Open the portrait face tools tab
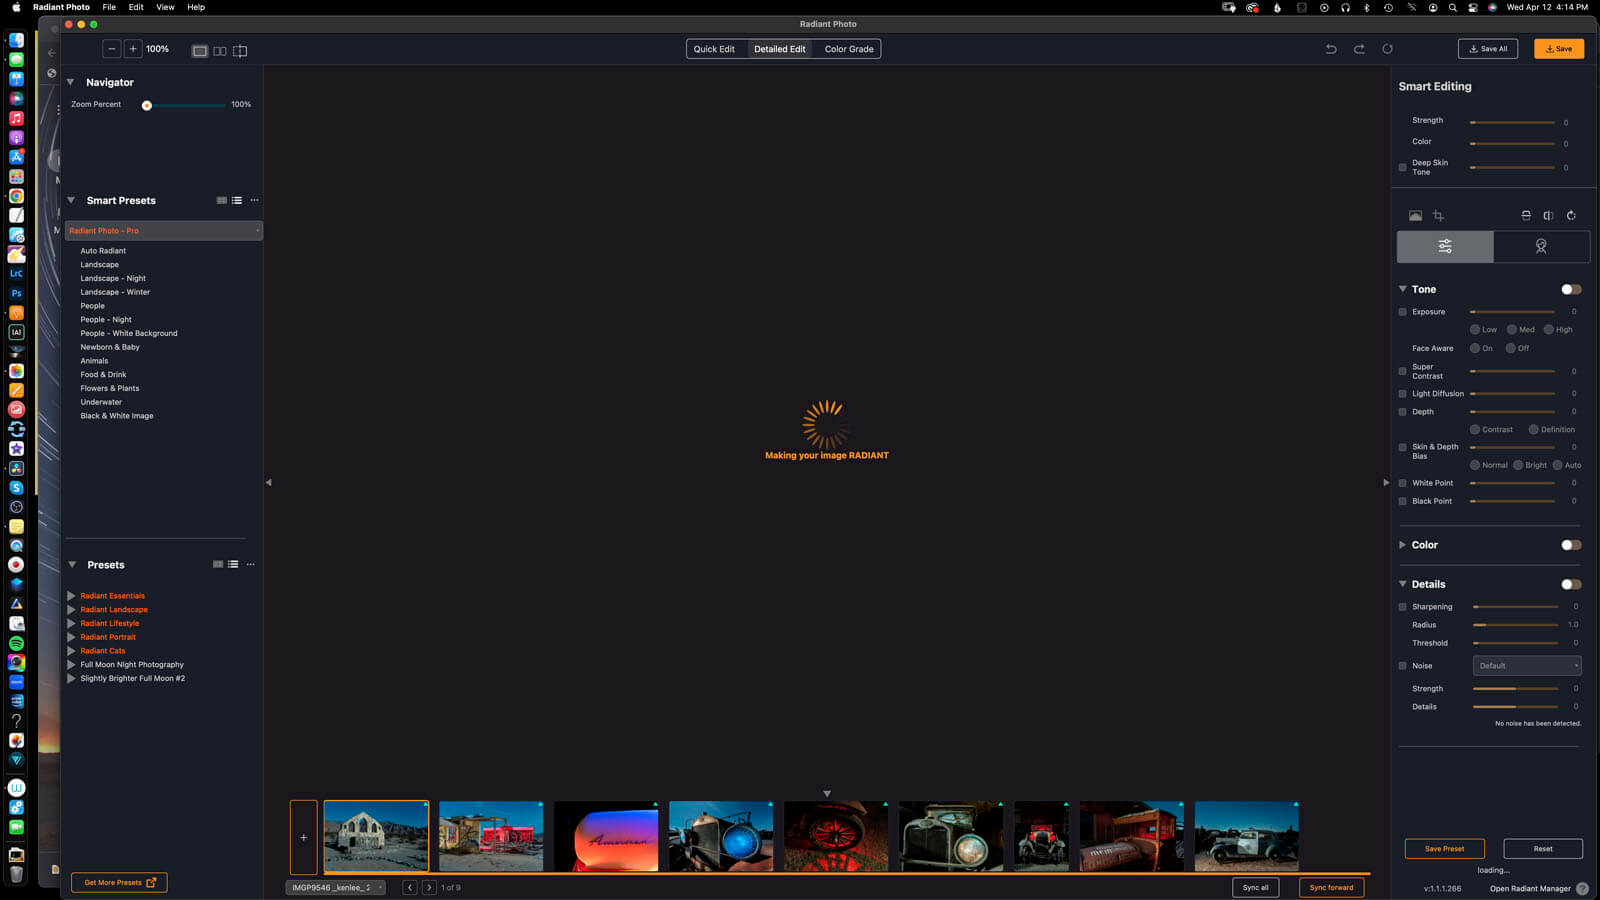Image resolution: width=1600 pixels, height=900 pixels. pyautogui.click(x=1541, y=246)
